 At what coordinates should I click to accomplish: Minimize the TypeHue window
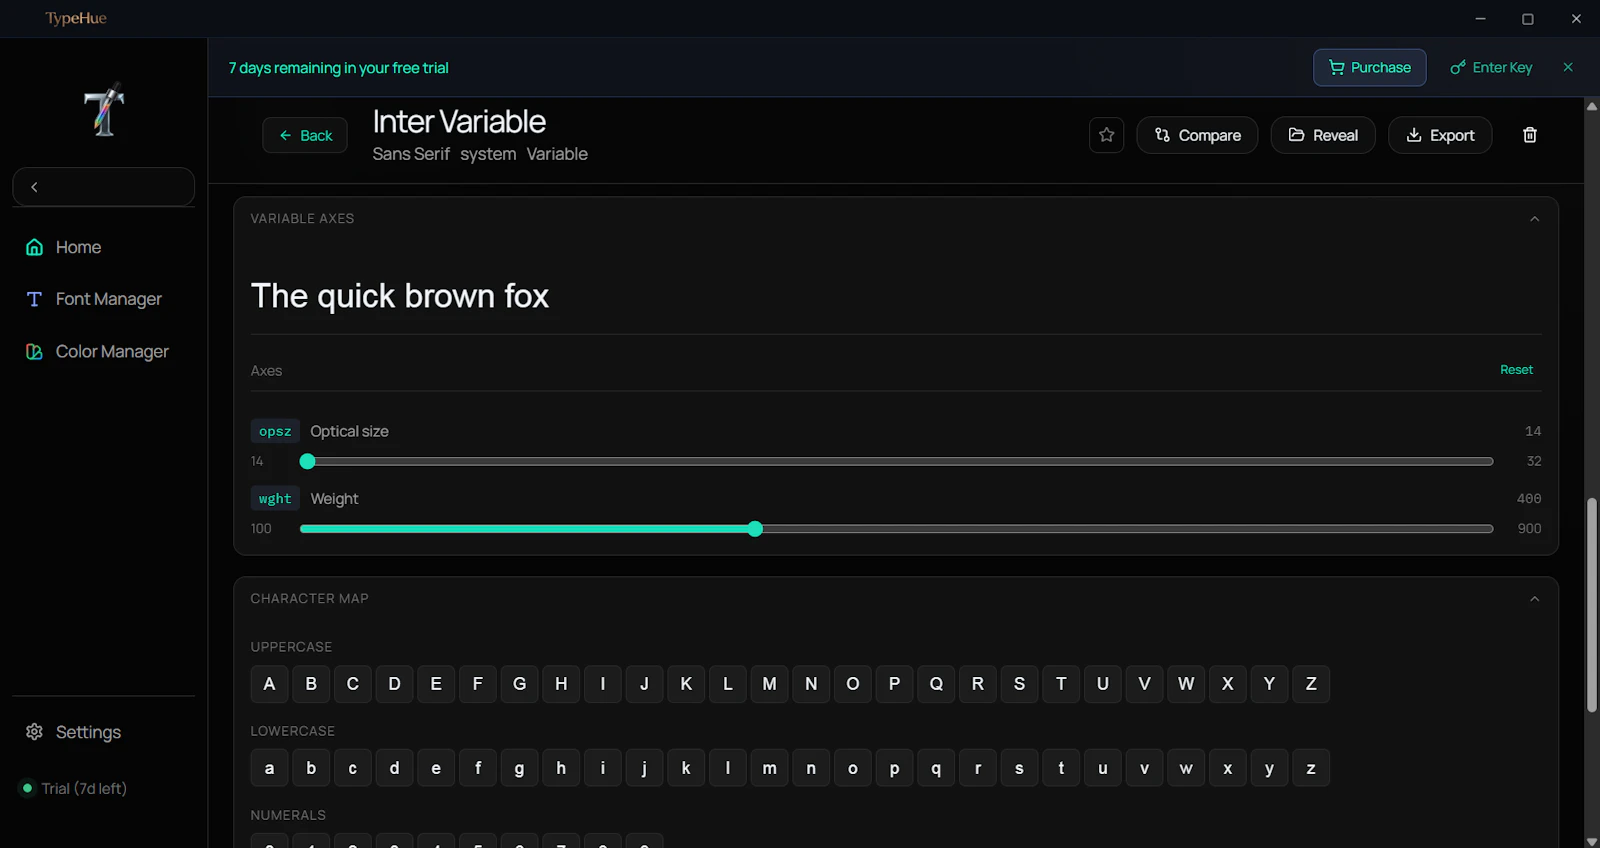(1480, 19)
